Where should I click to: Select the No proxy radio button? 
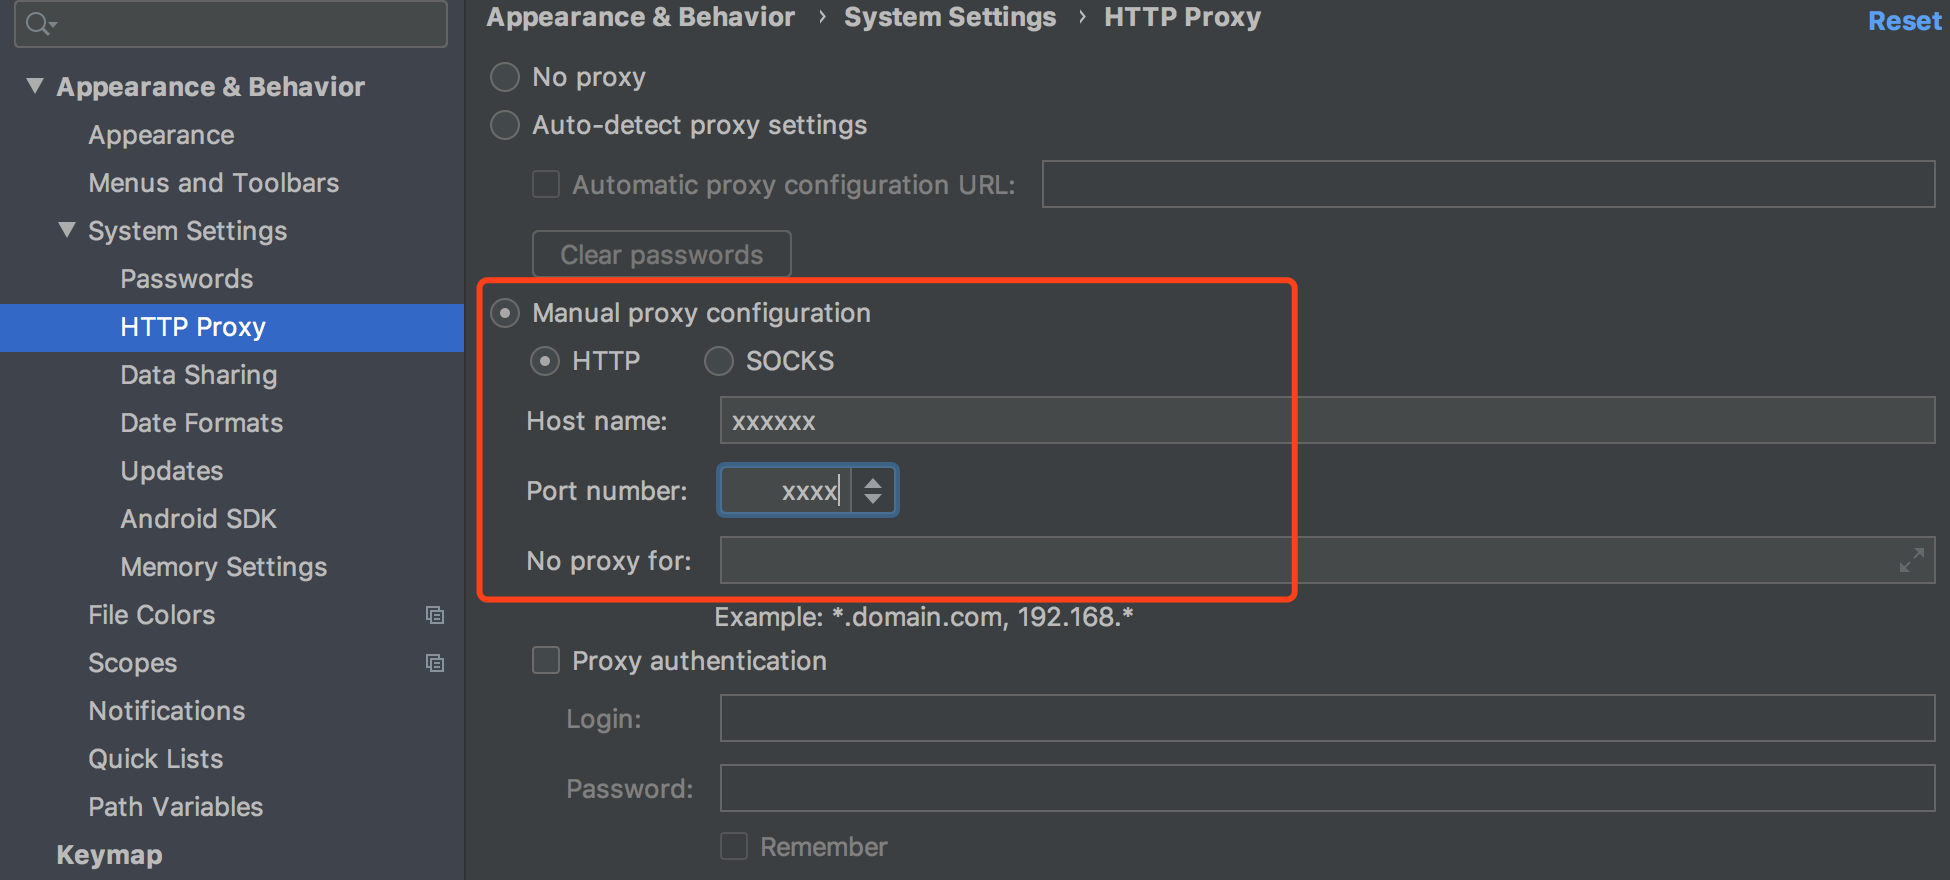click(505, 77)
